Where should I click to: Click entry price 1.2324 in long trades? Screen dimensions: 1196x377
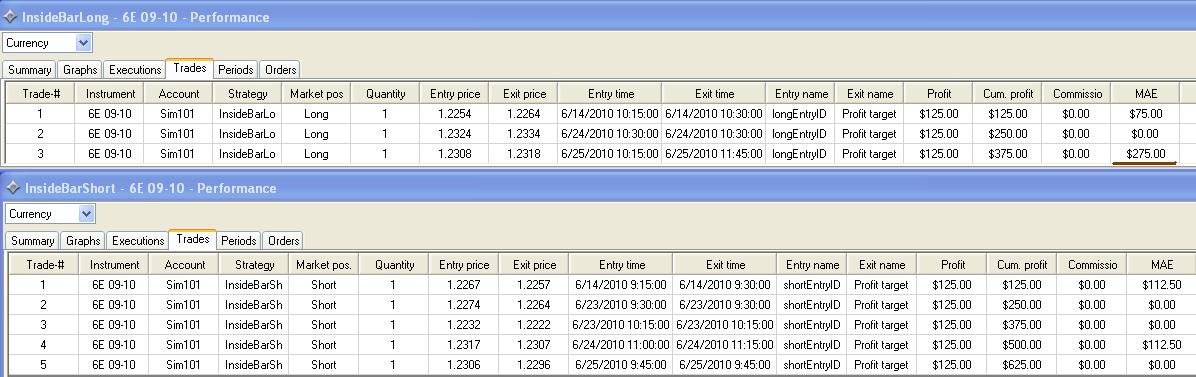(x=455, y=134)
